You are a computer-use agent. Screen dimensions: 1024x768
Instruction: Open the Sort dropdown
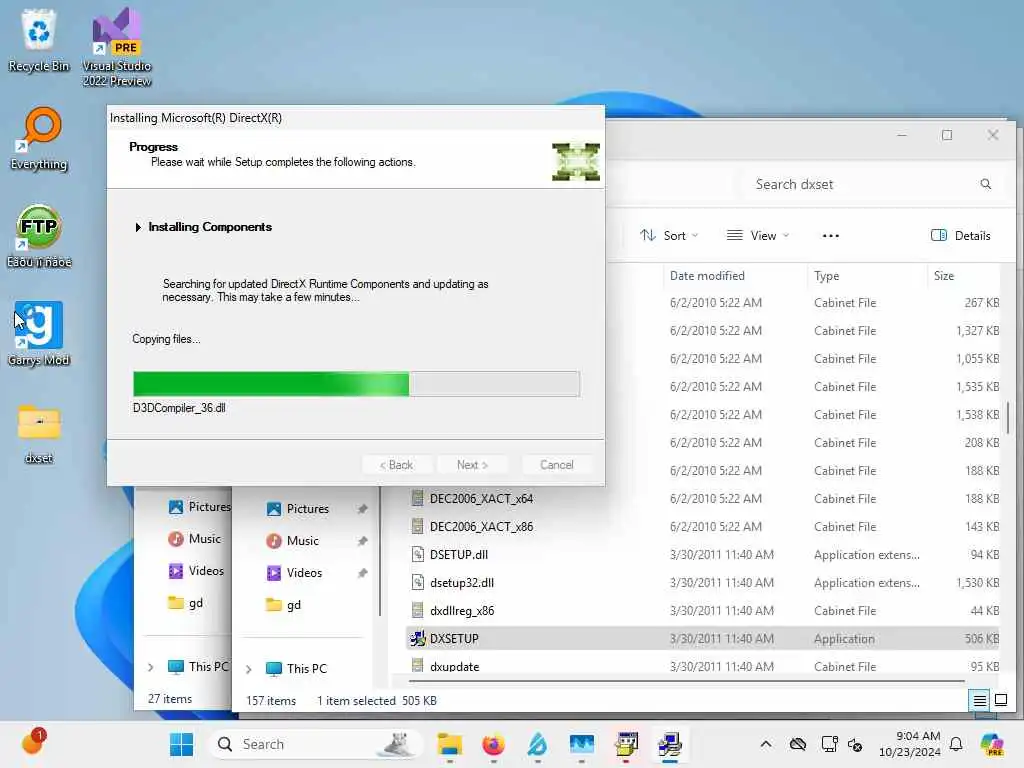(669, 236)
